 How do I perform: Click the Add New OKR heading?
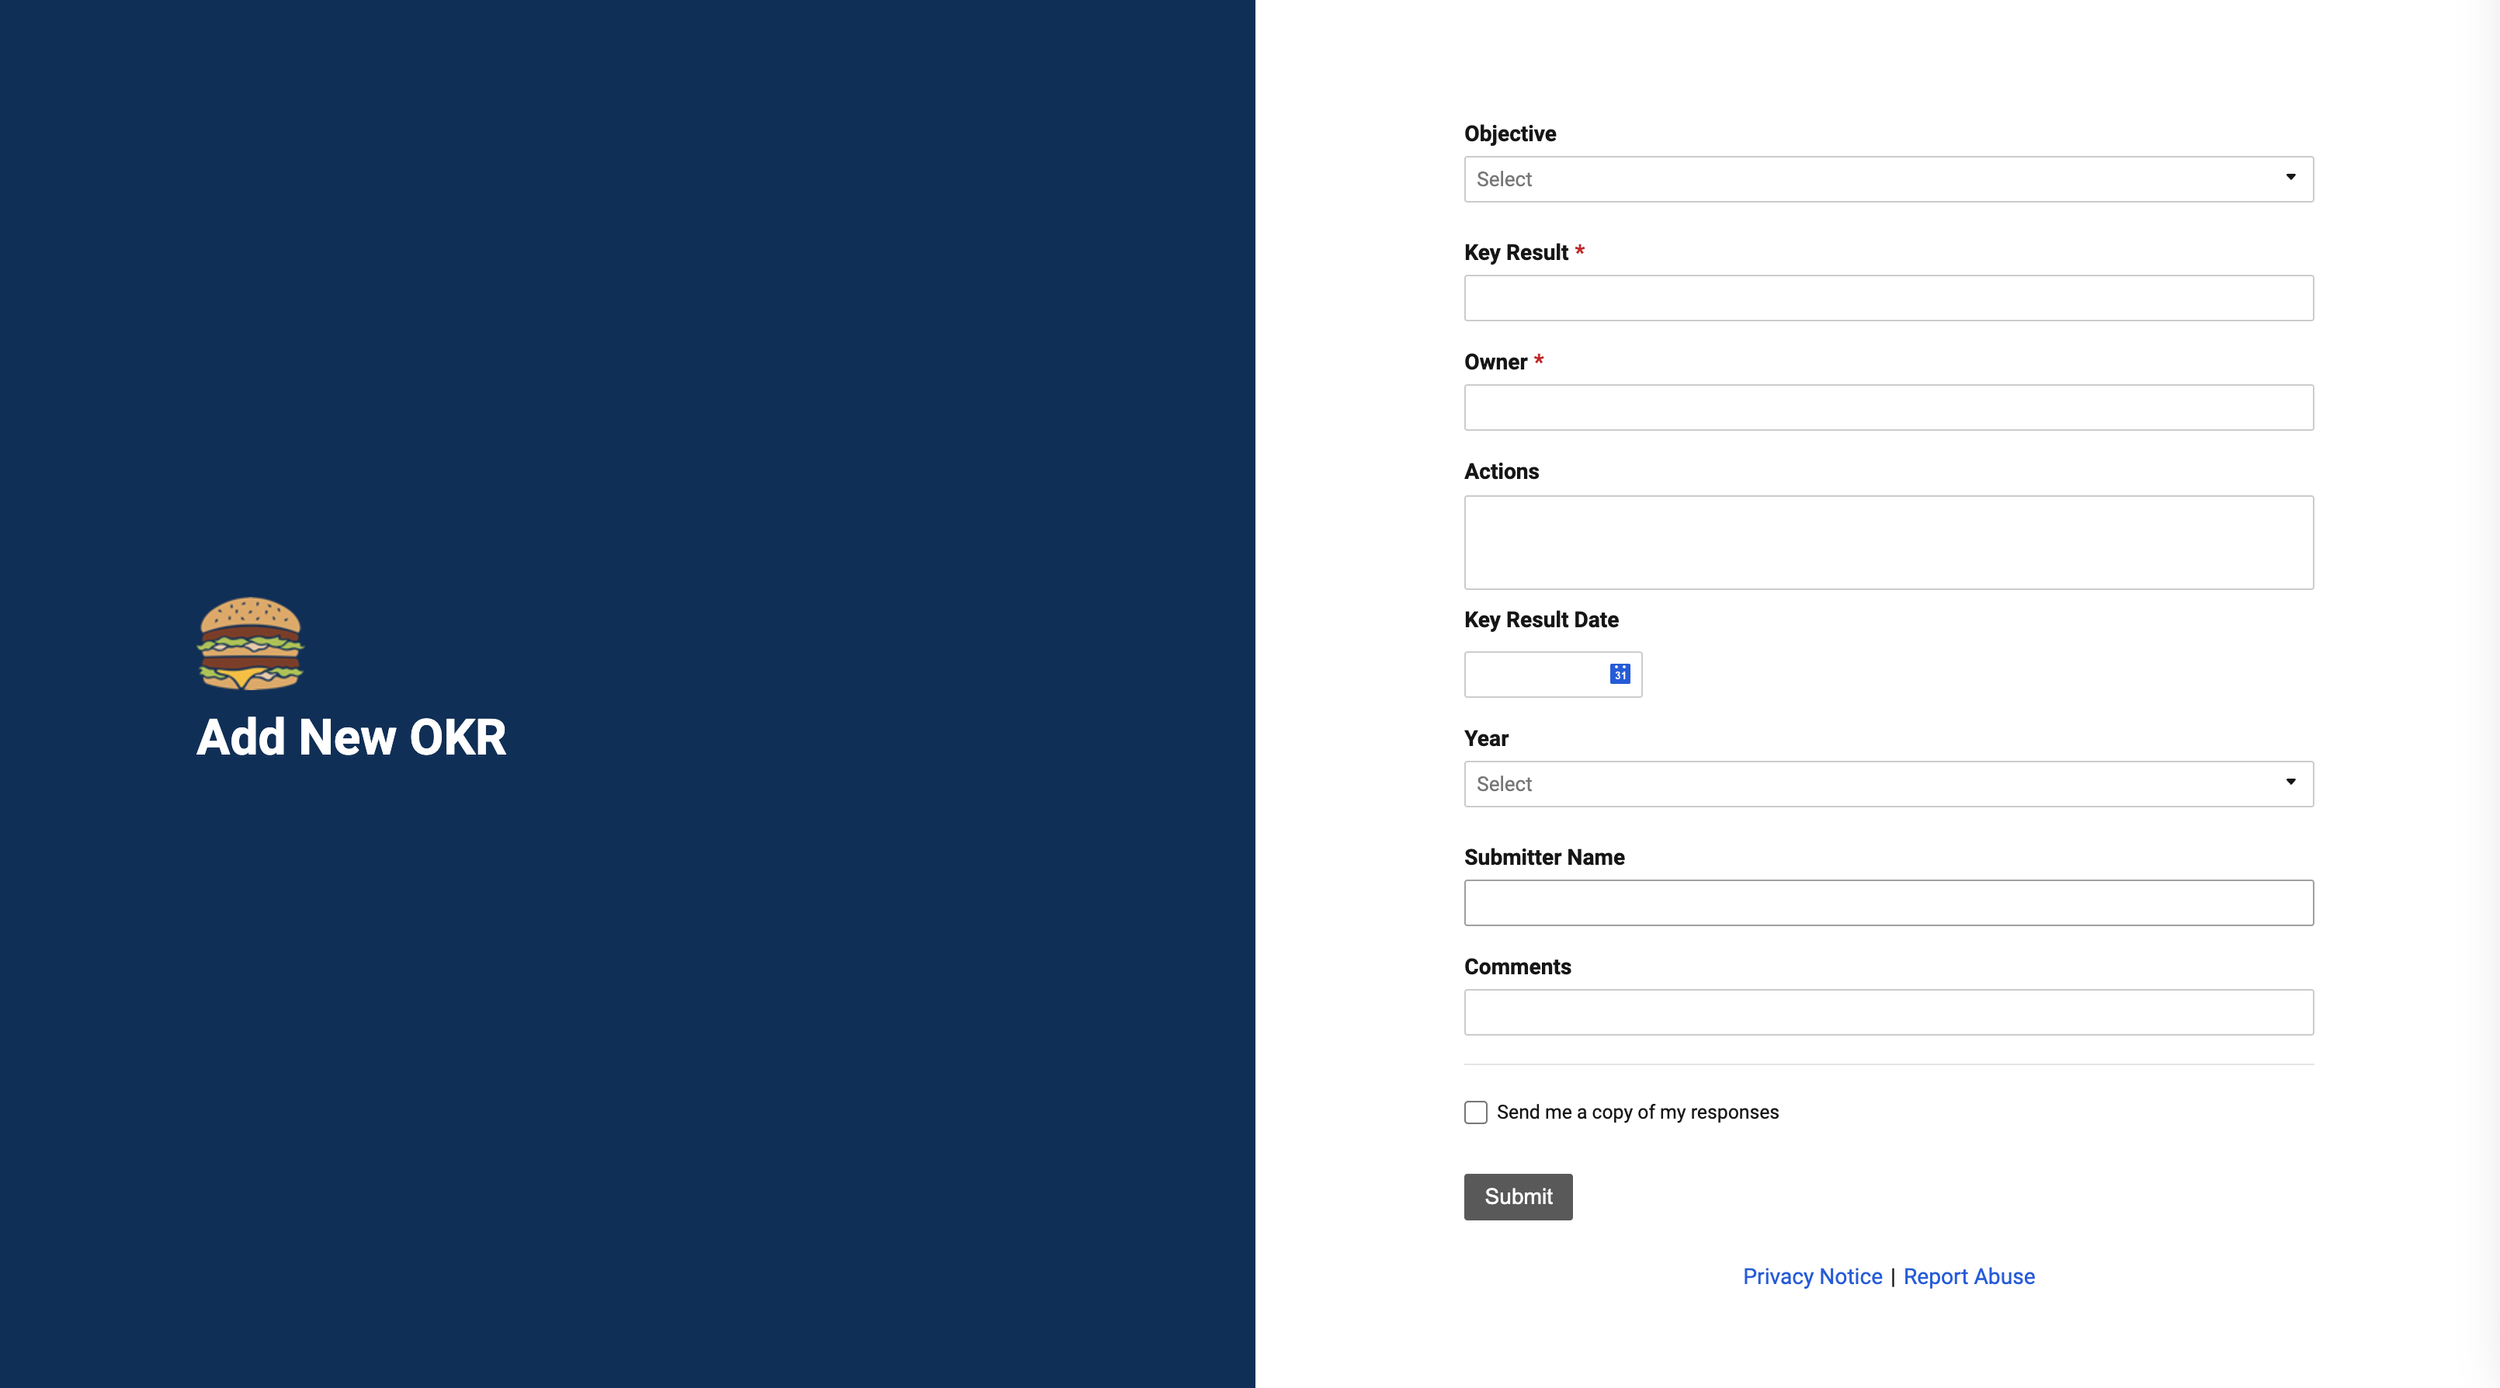[x=351, y=738]
